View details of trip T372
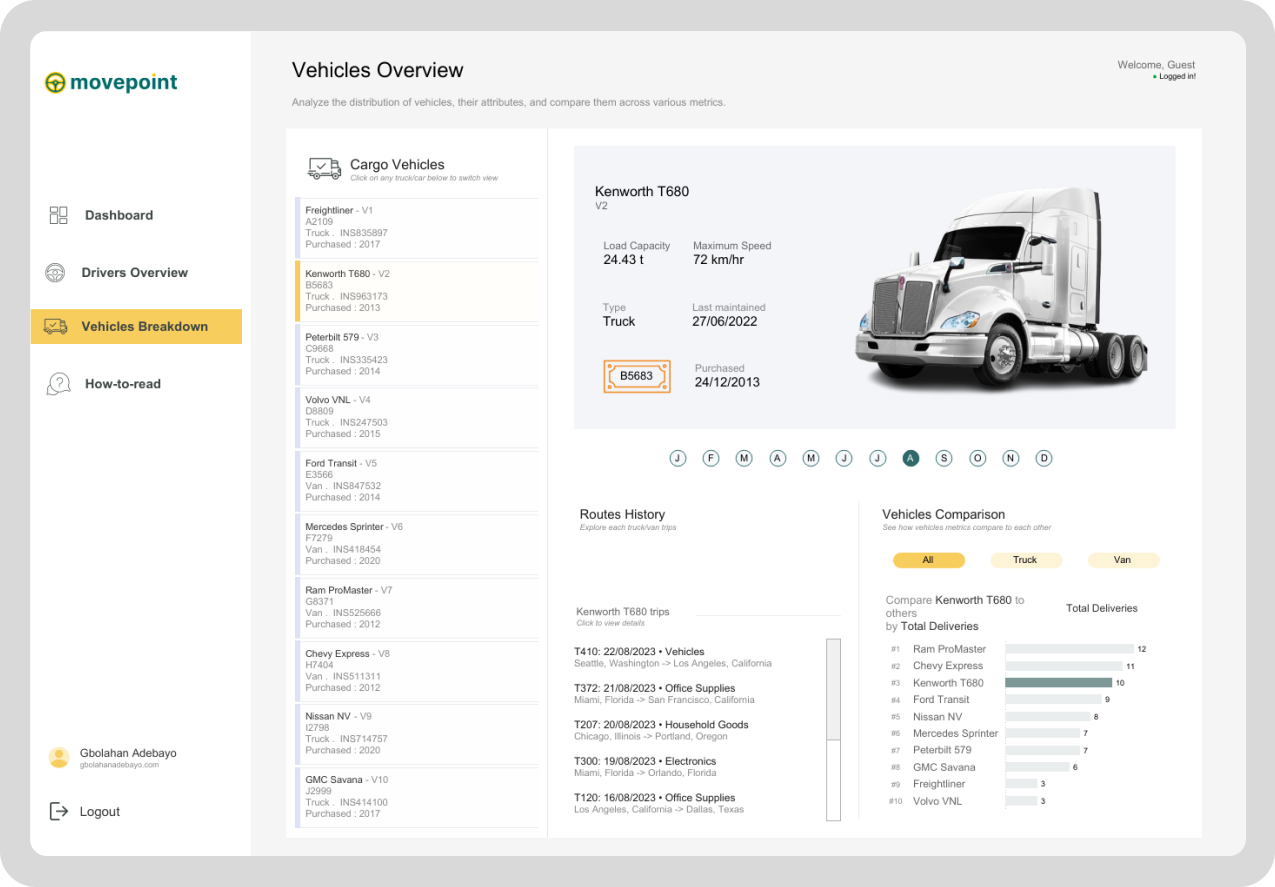Viewport: 1275px width, 887px height. click(665, 694)
